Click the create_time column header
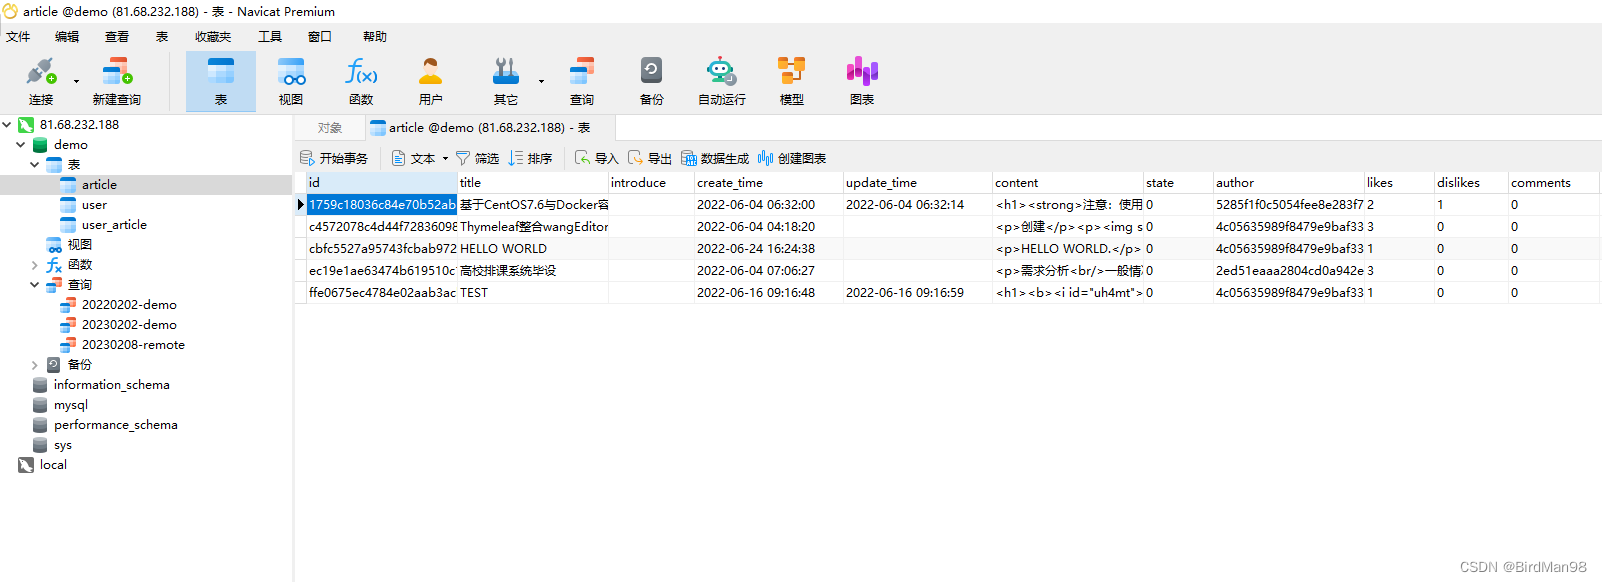The height and width of the screenshot is (582, 1602). click(x=768, y=183)
